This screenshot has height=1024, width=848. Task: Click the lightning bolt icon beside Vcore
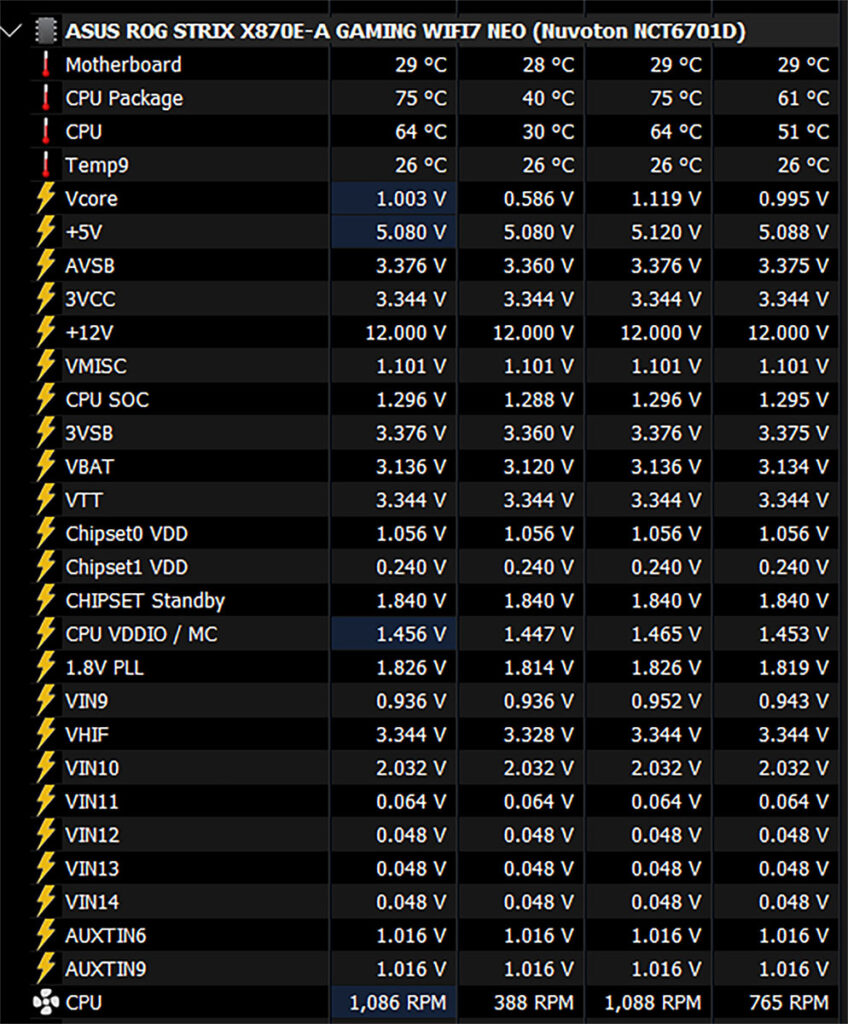coord(45,198)
